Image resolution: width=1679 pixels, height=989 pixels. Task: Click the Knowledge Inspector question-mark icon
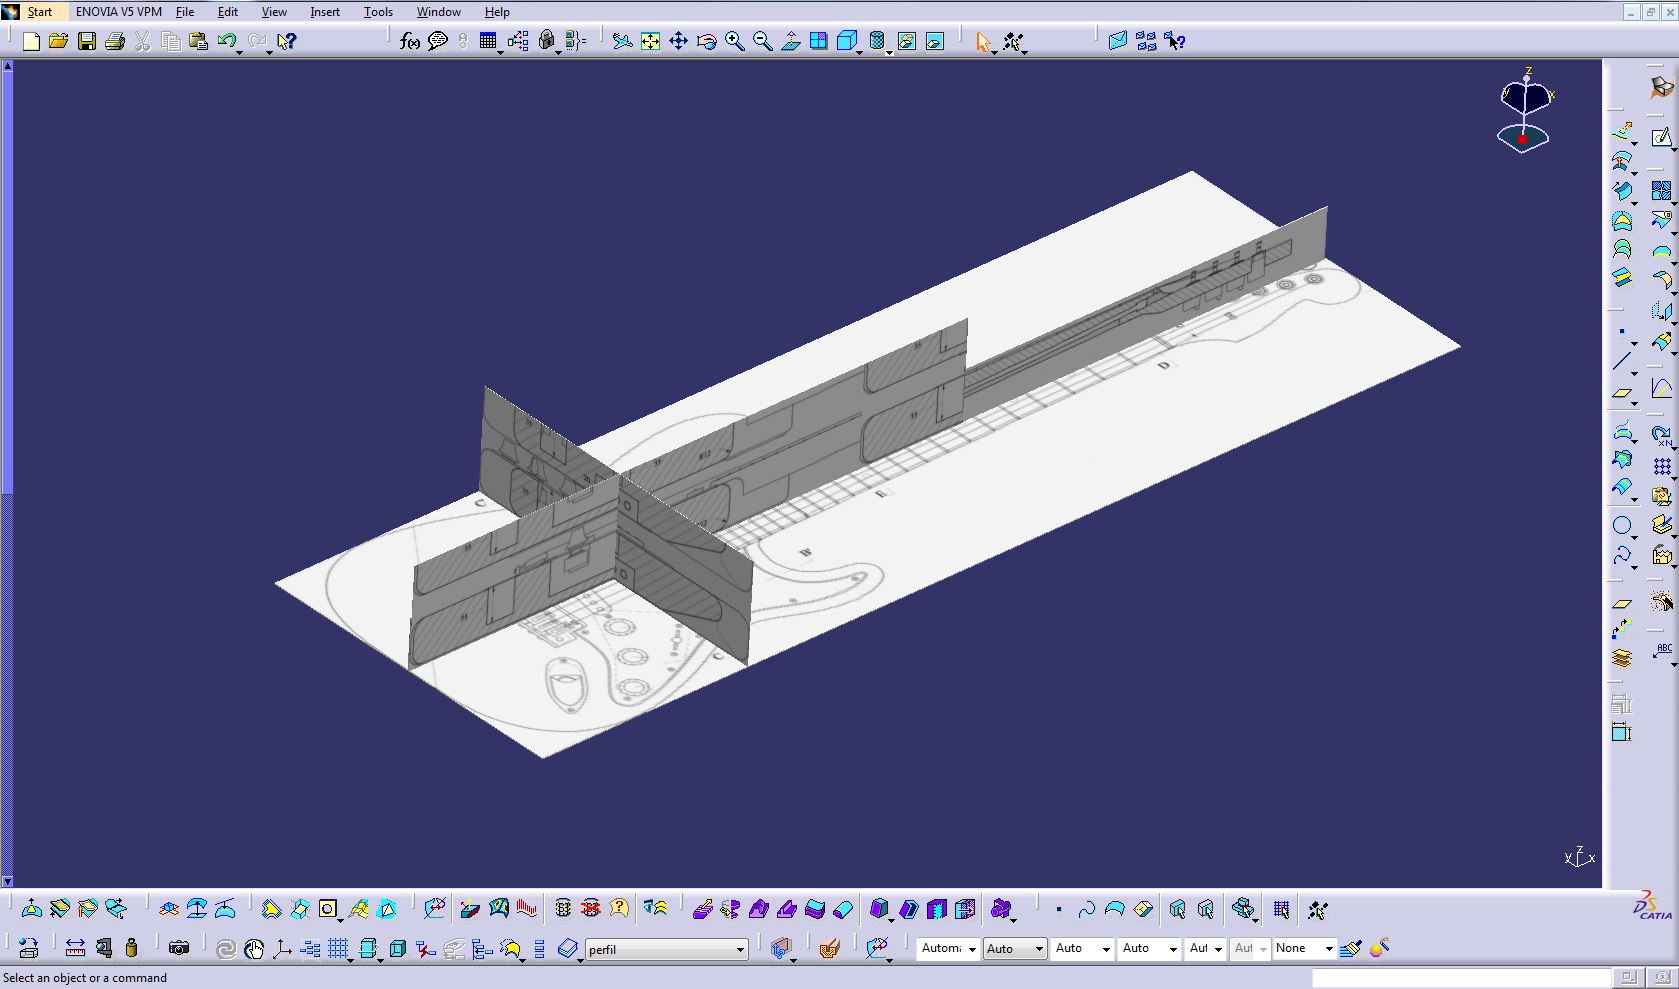point(620,908)
